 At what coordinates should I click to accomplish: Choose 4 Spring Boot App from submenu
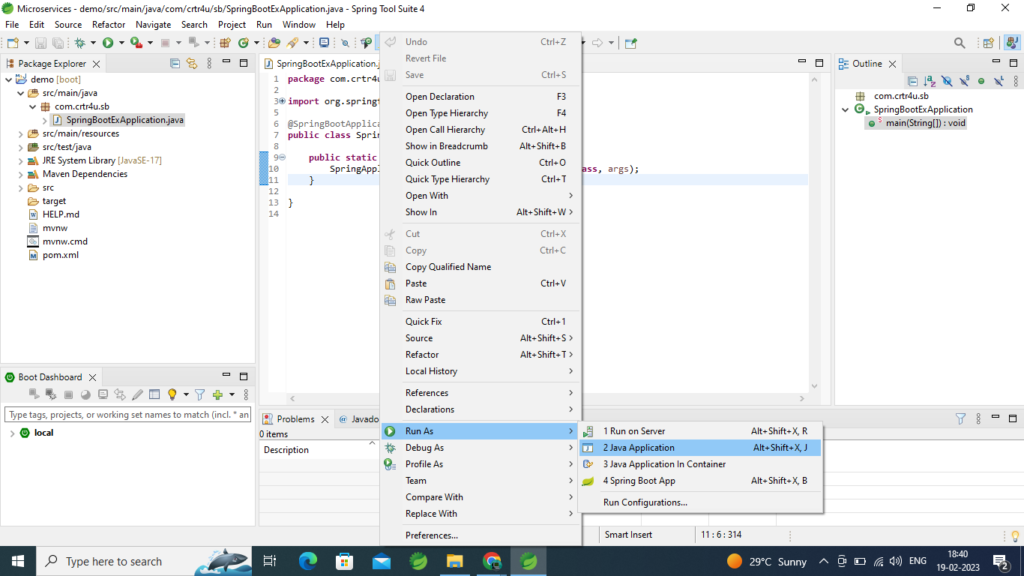point(700,481)
